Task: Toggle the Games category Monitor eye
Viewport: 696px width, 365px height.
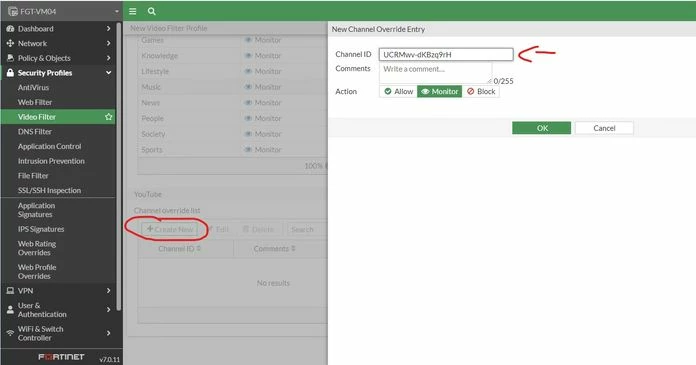Action: [249, 40]
